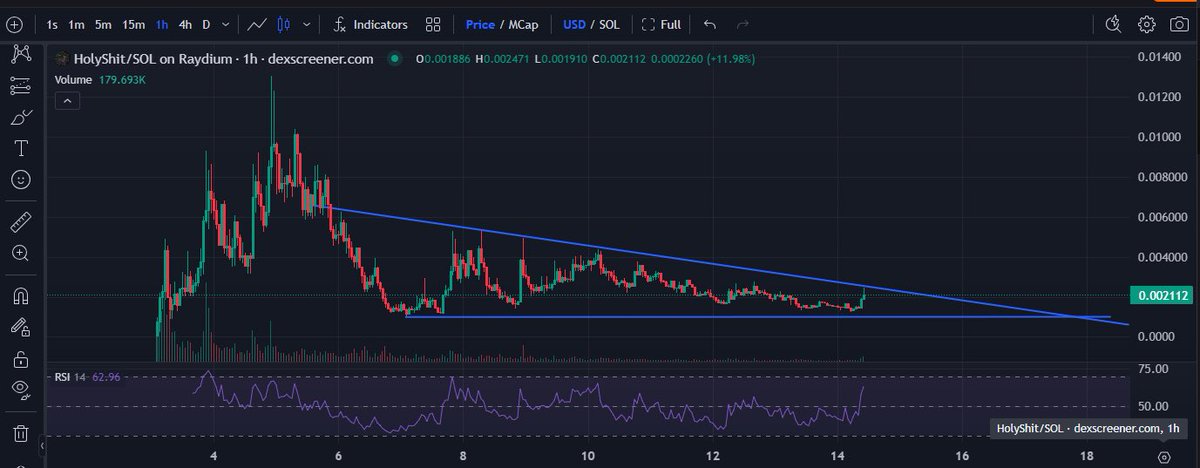The height and width of the screenshot is (468, 1200).
Task: Click the 0.01400 price axis label
Action: (1158, 57)
